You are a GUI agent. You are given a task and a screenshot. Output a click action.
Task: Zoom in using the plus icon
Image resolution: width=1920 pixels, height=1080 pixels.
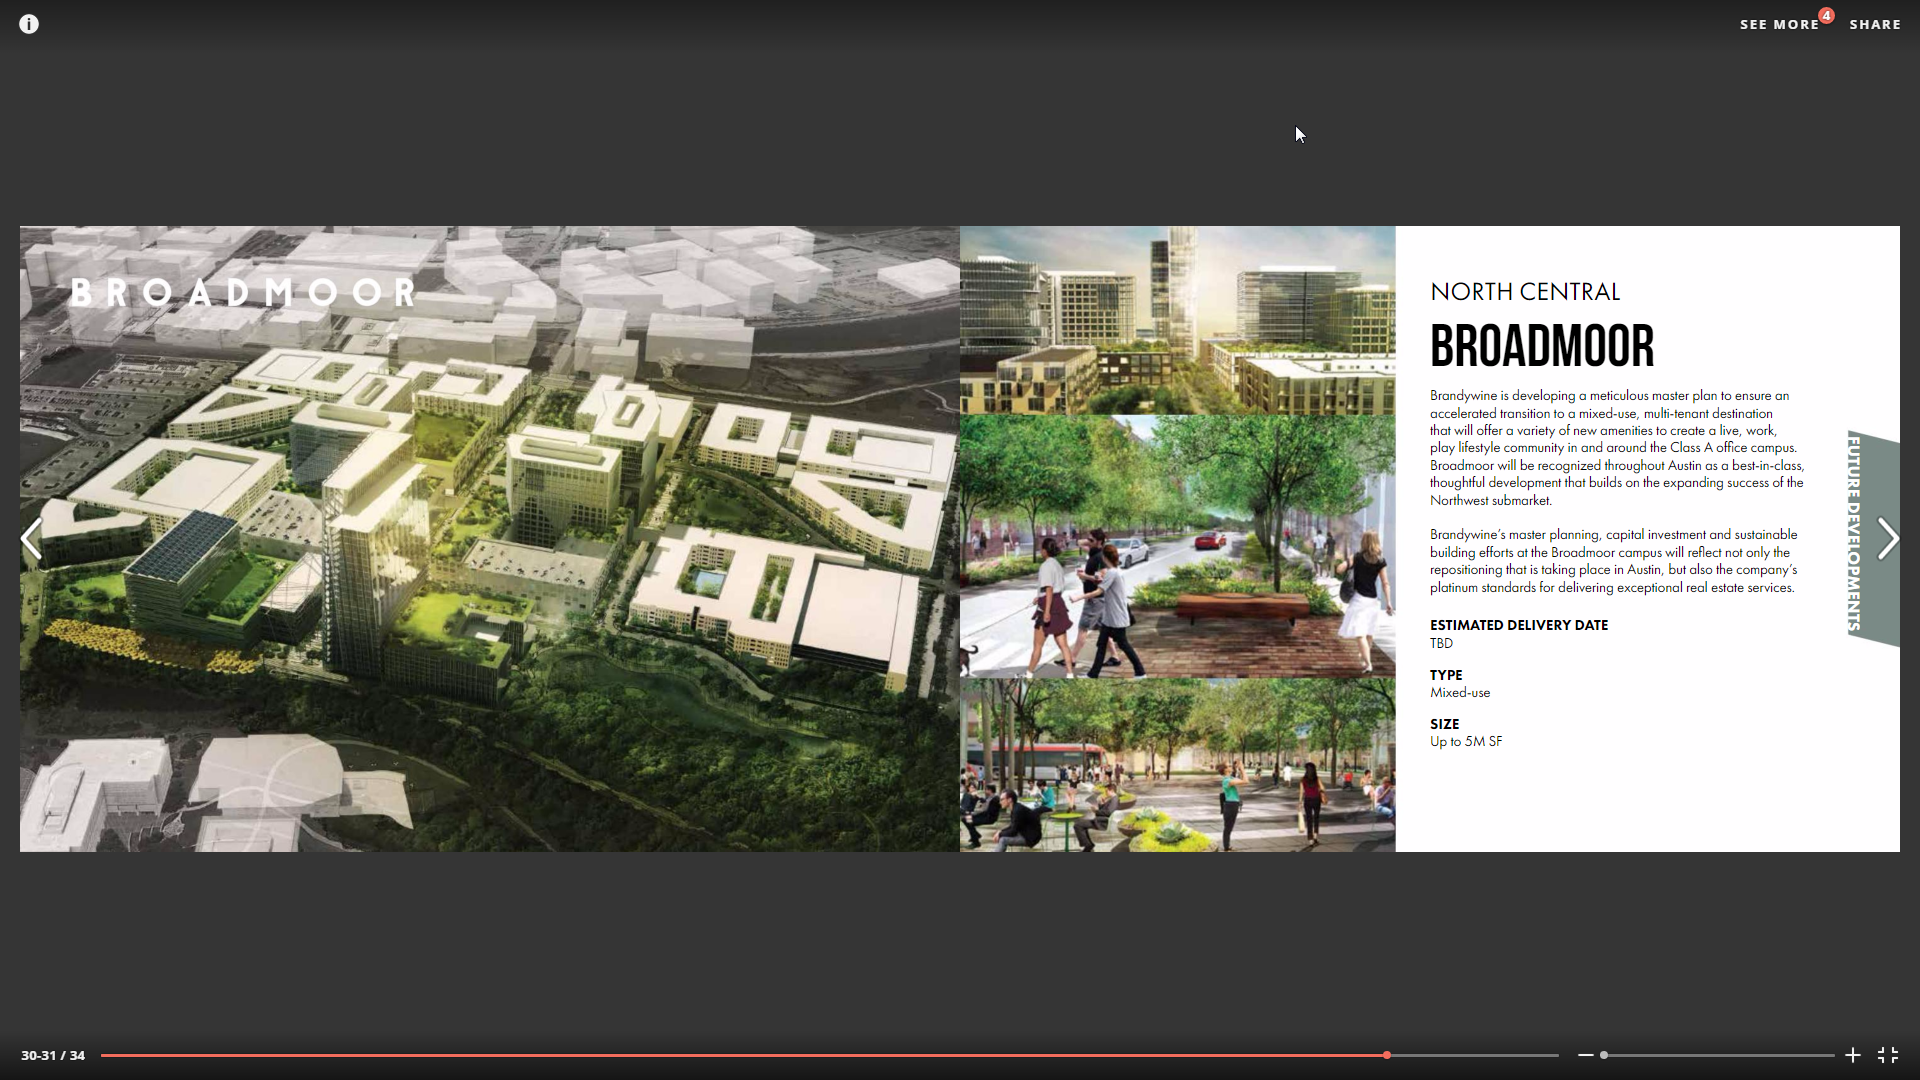point(1852,1055)
